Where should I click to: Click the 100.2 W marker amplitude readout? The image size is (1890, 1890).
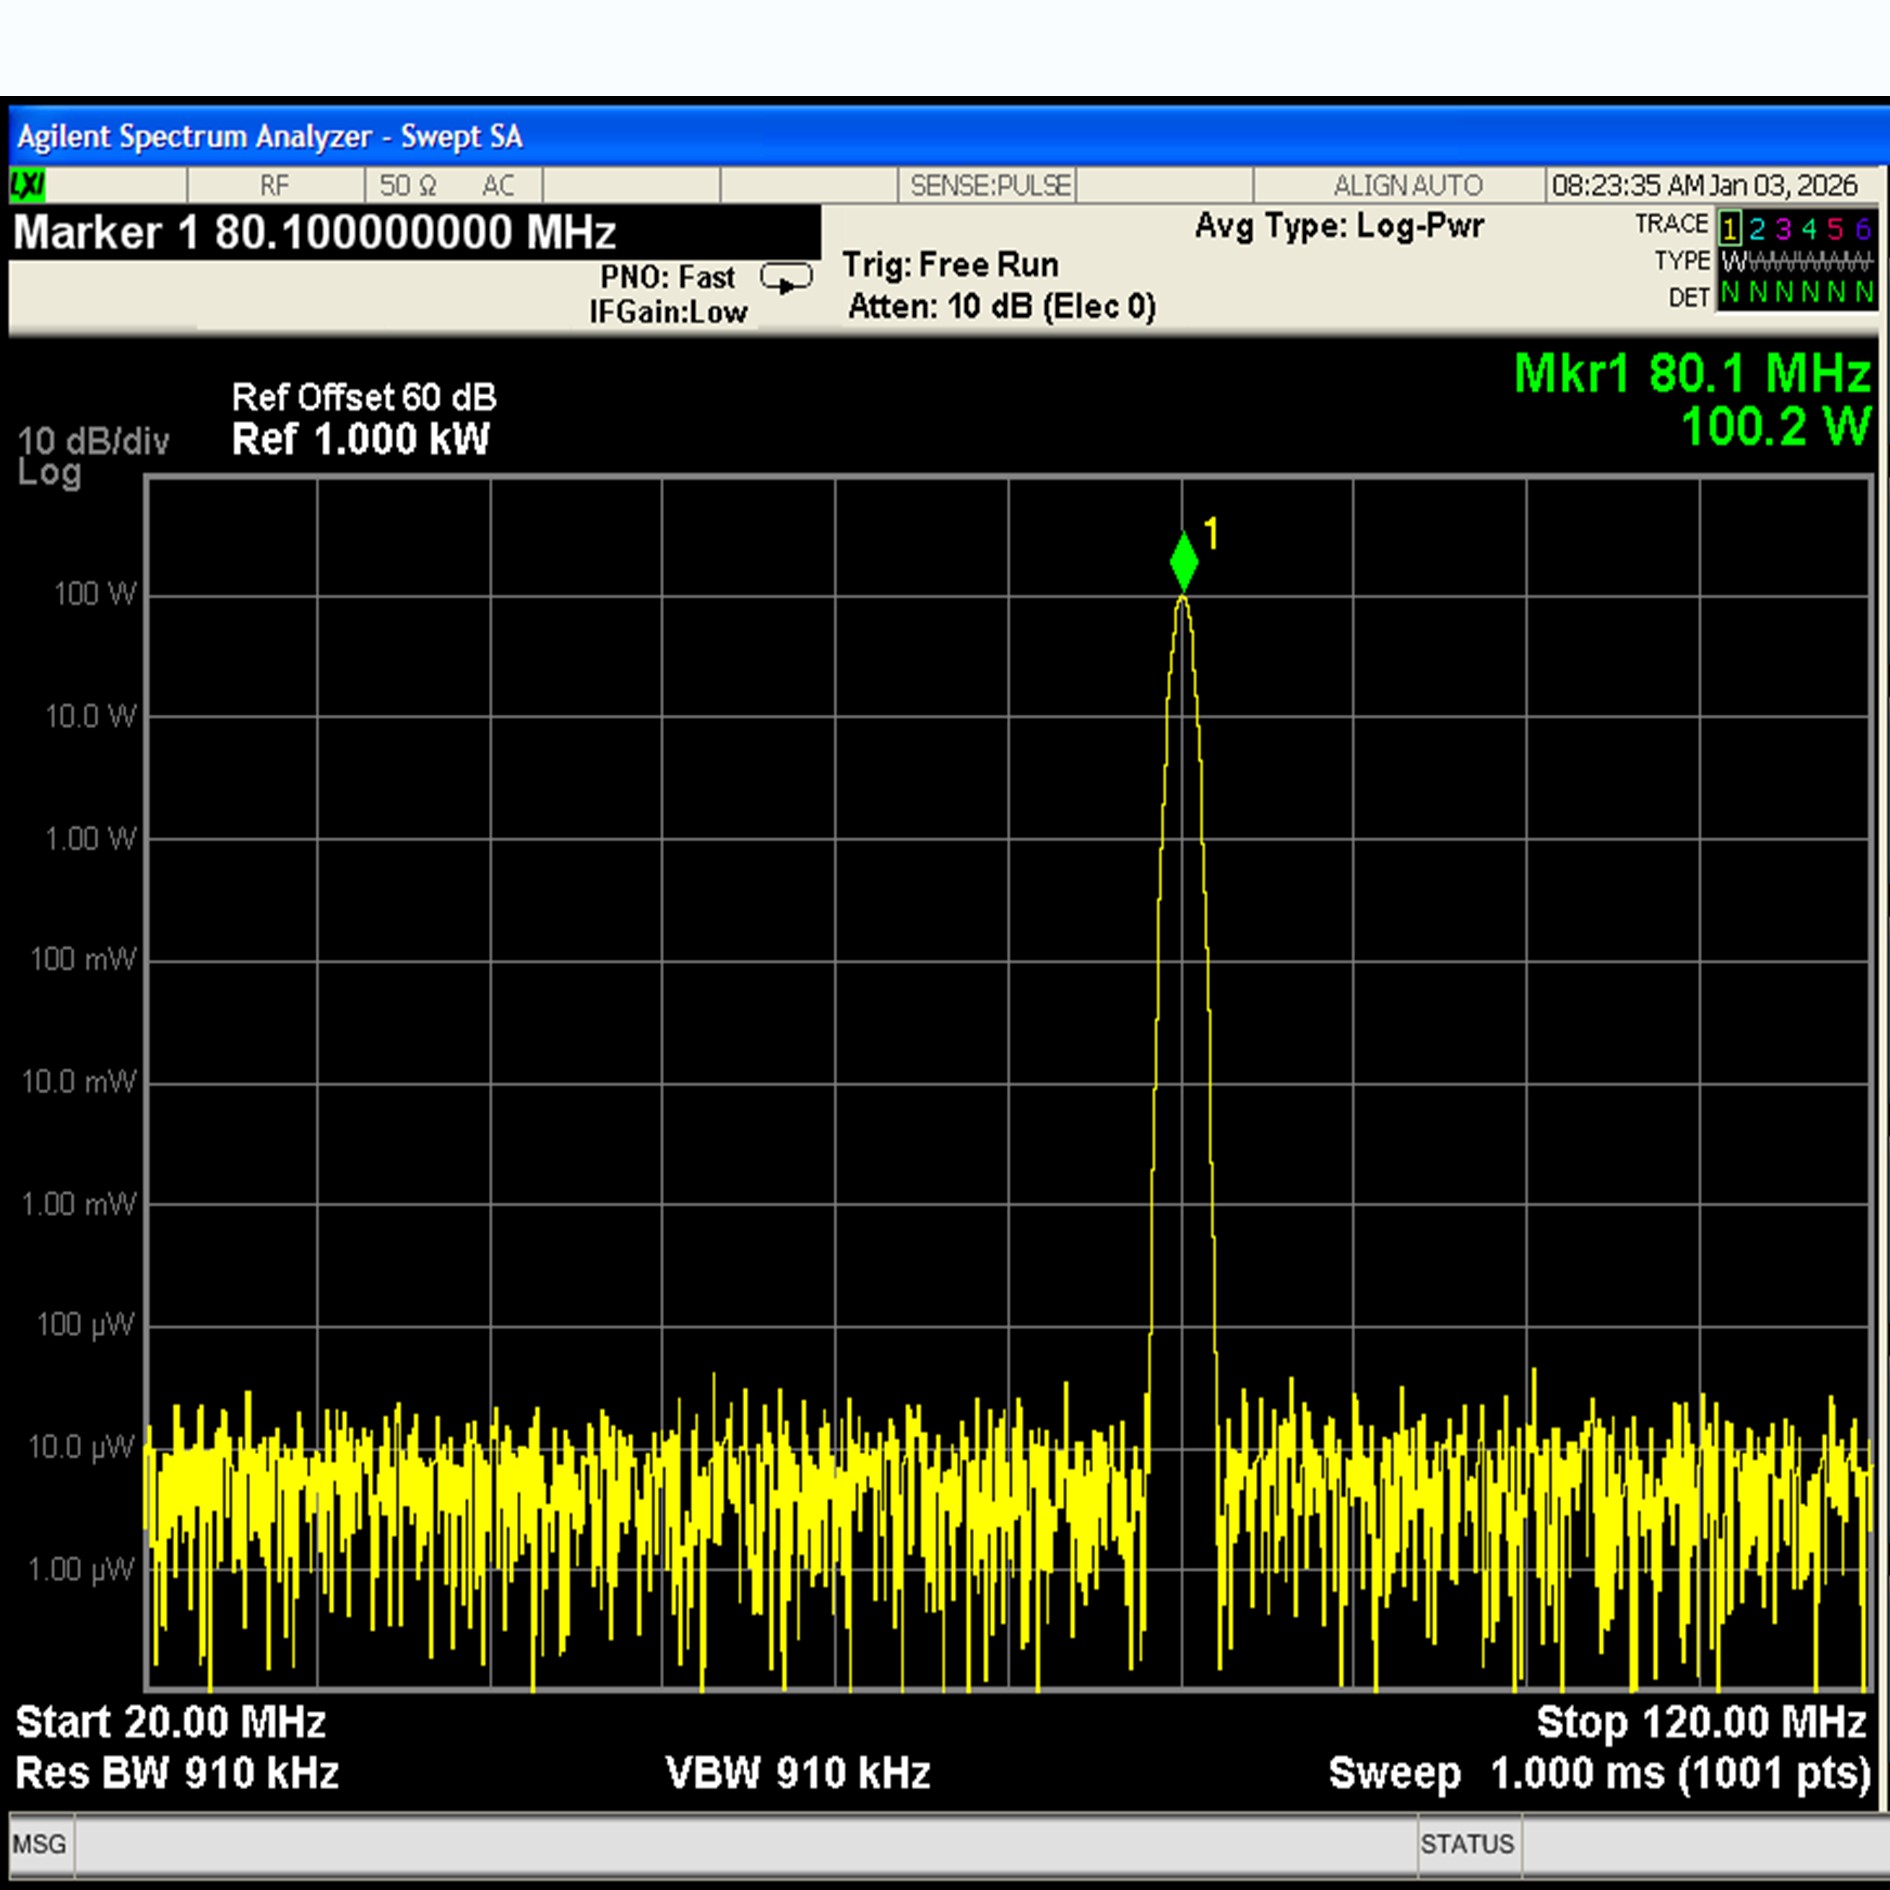tap(1775, 427)
